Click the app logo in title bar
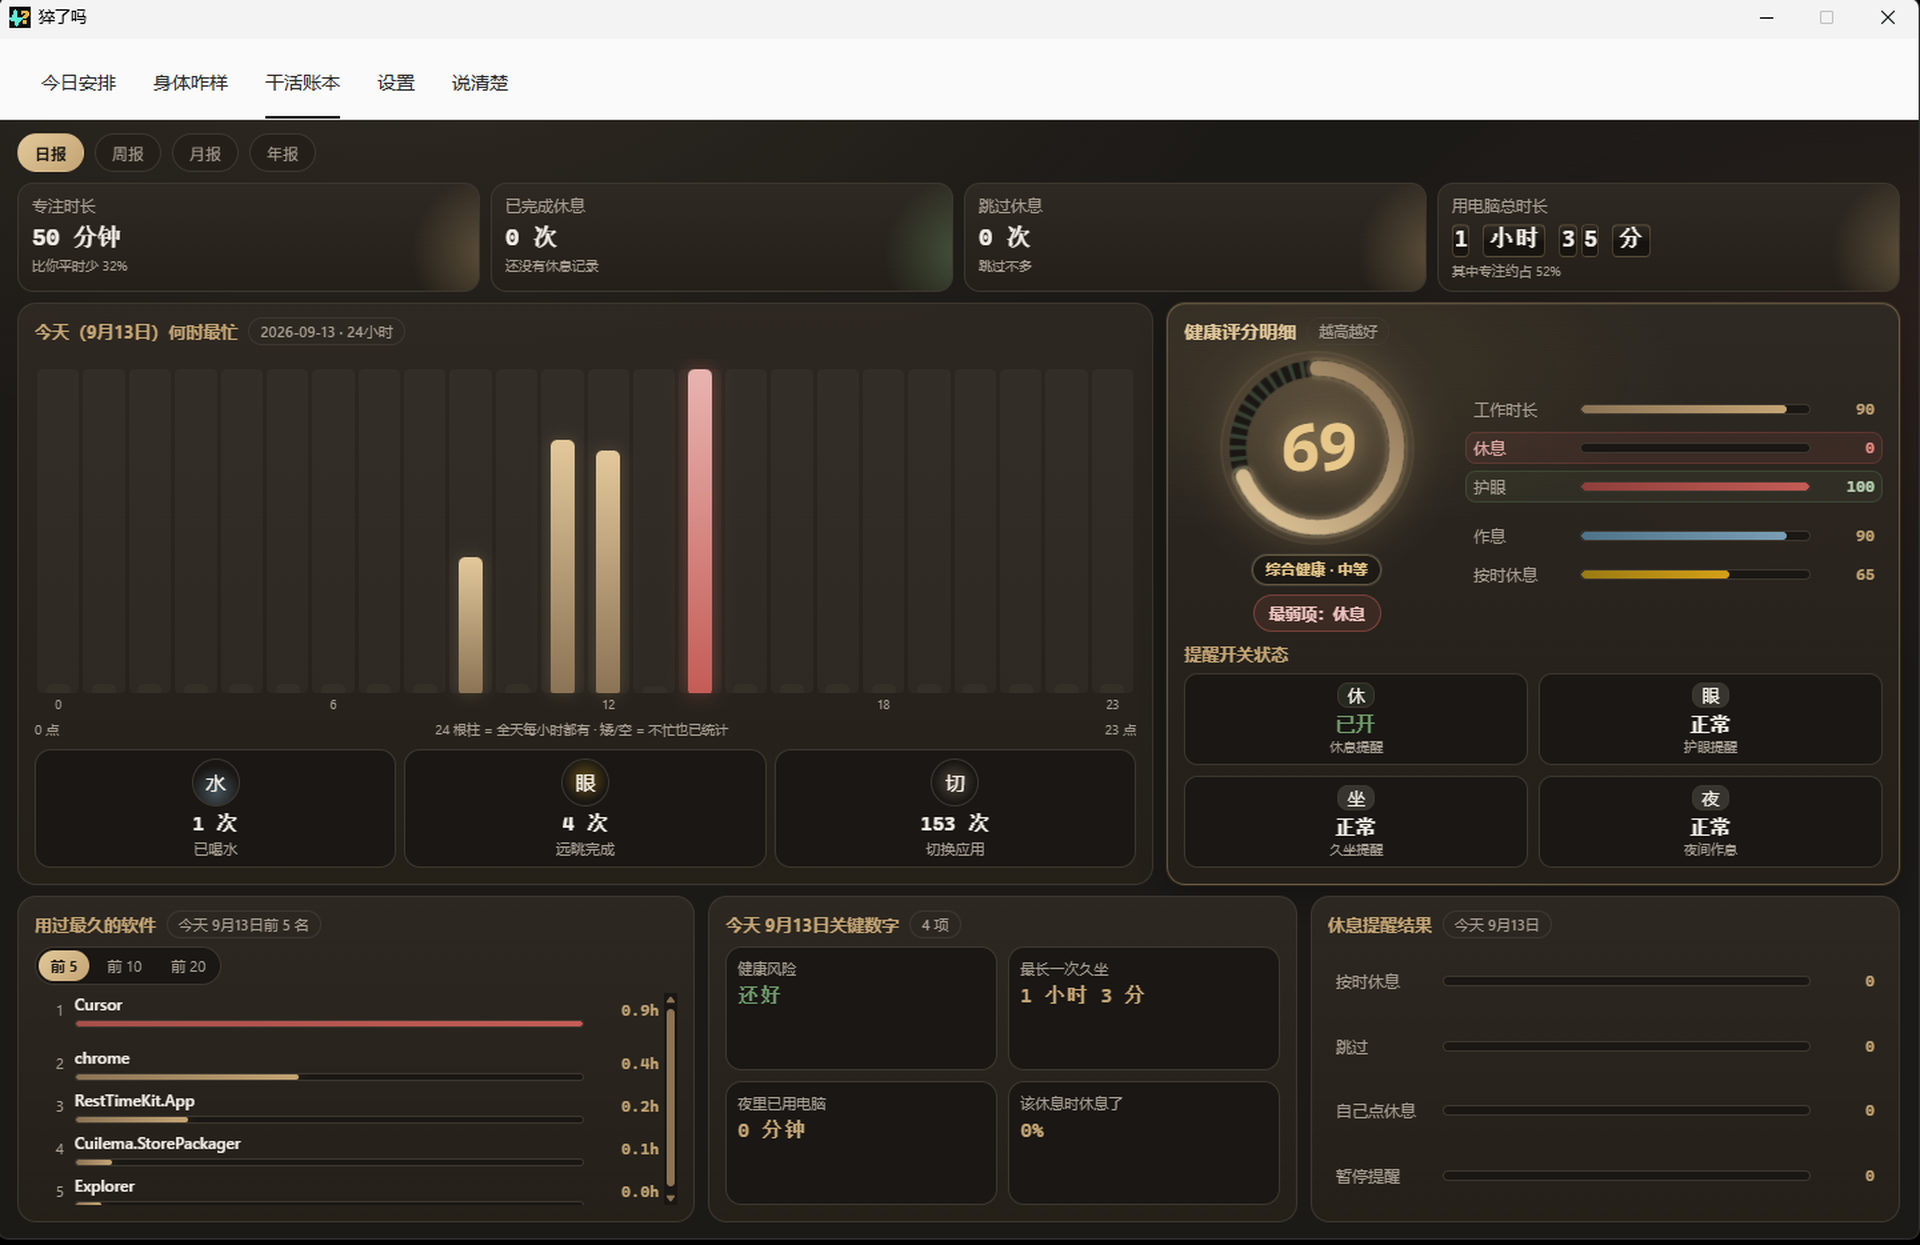 [x=19, y=17]
